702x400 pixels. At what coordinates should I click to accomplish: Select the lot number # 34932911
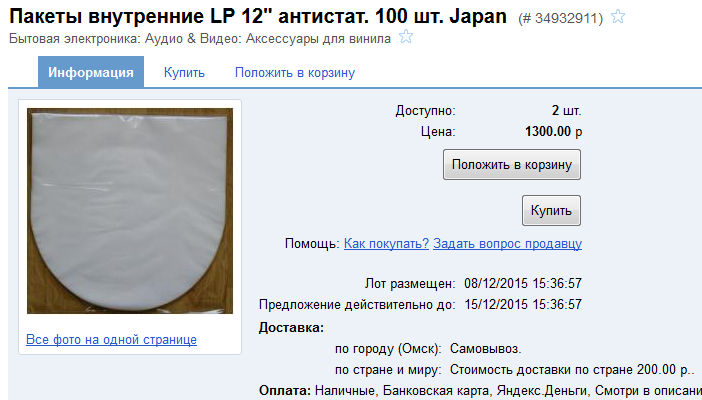click(561, 18)
